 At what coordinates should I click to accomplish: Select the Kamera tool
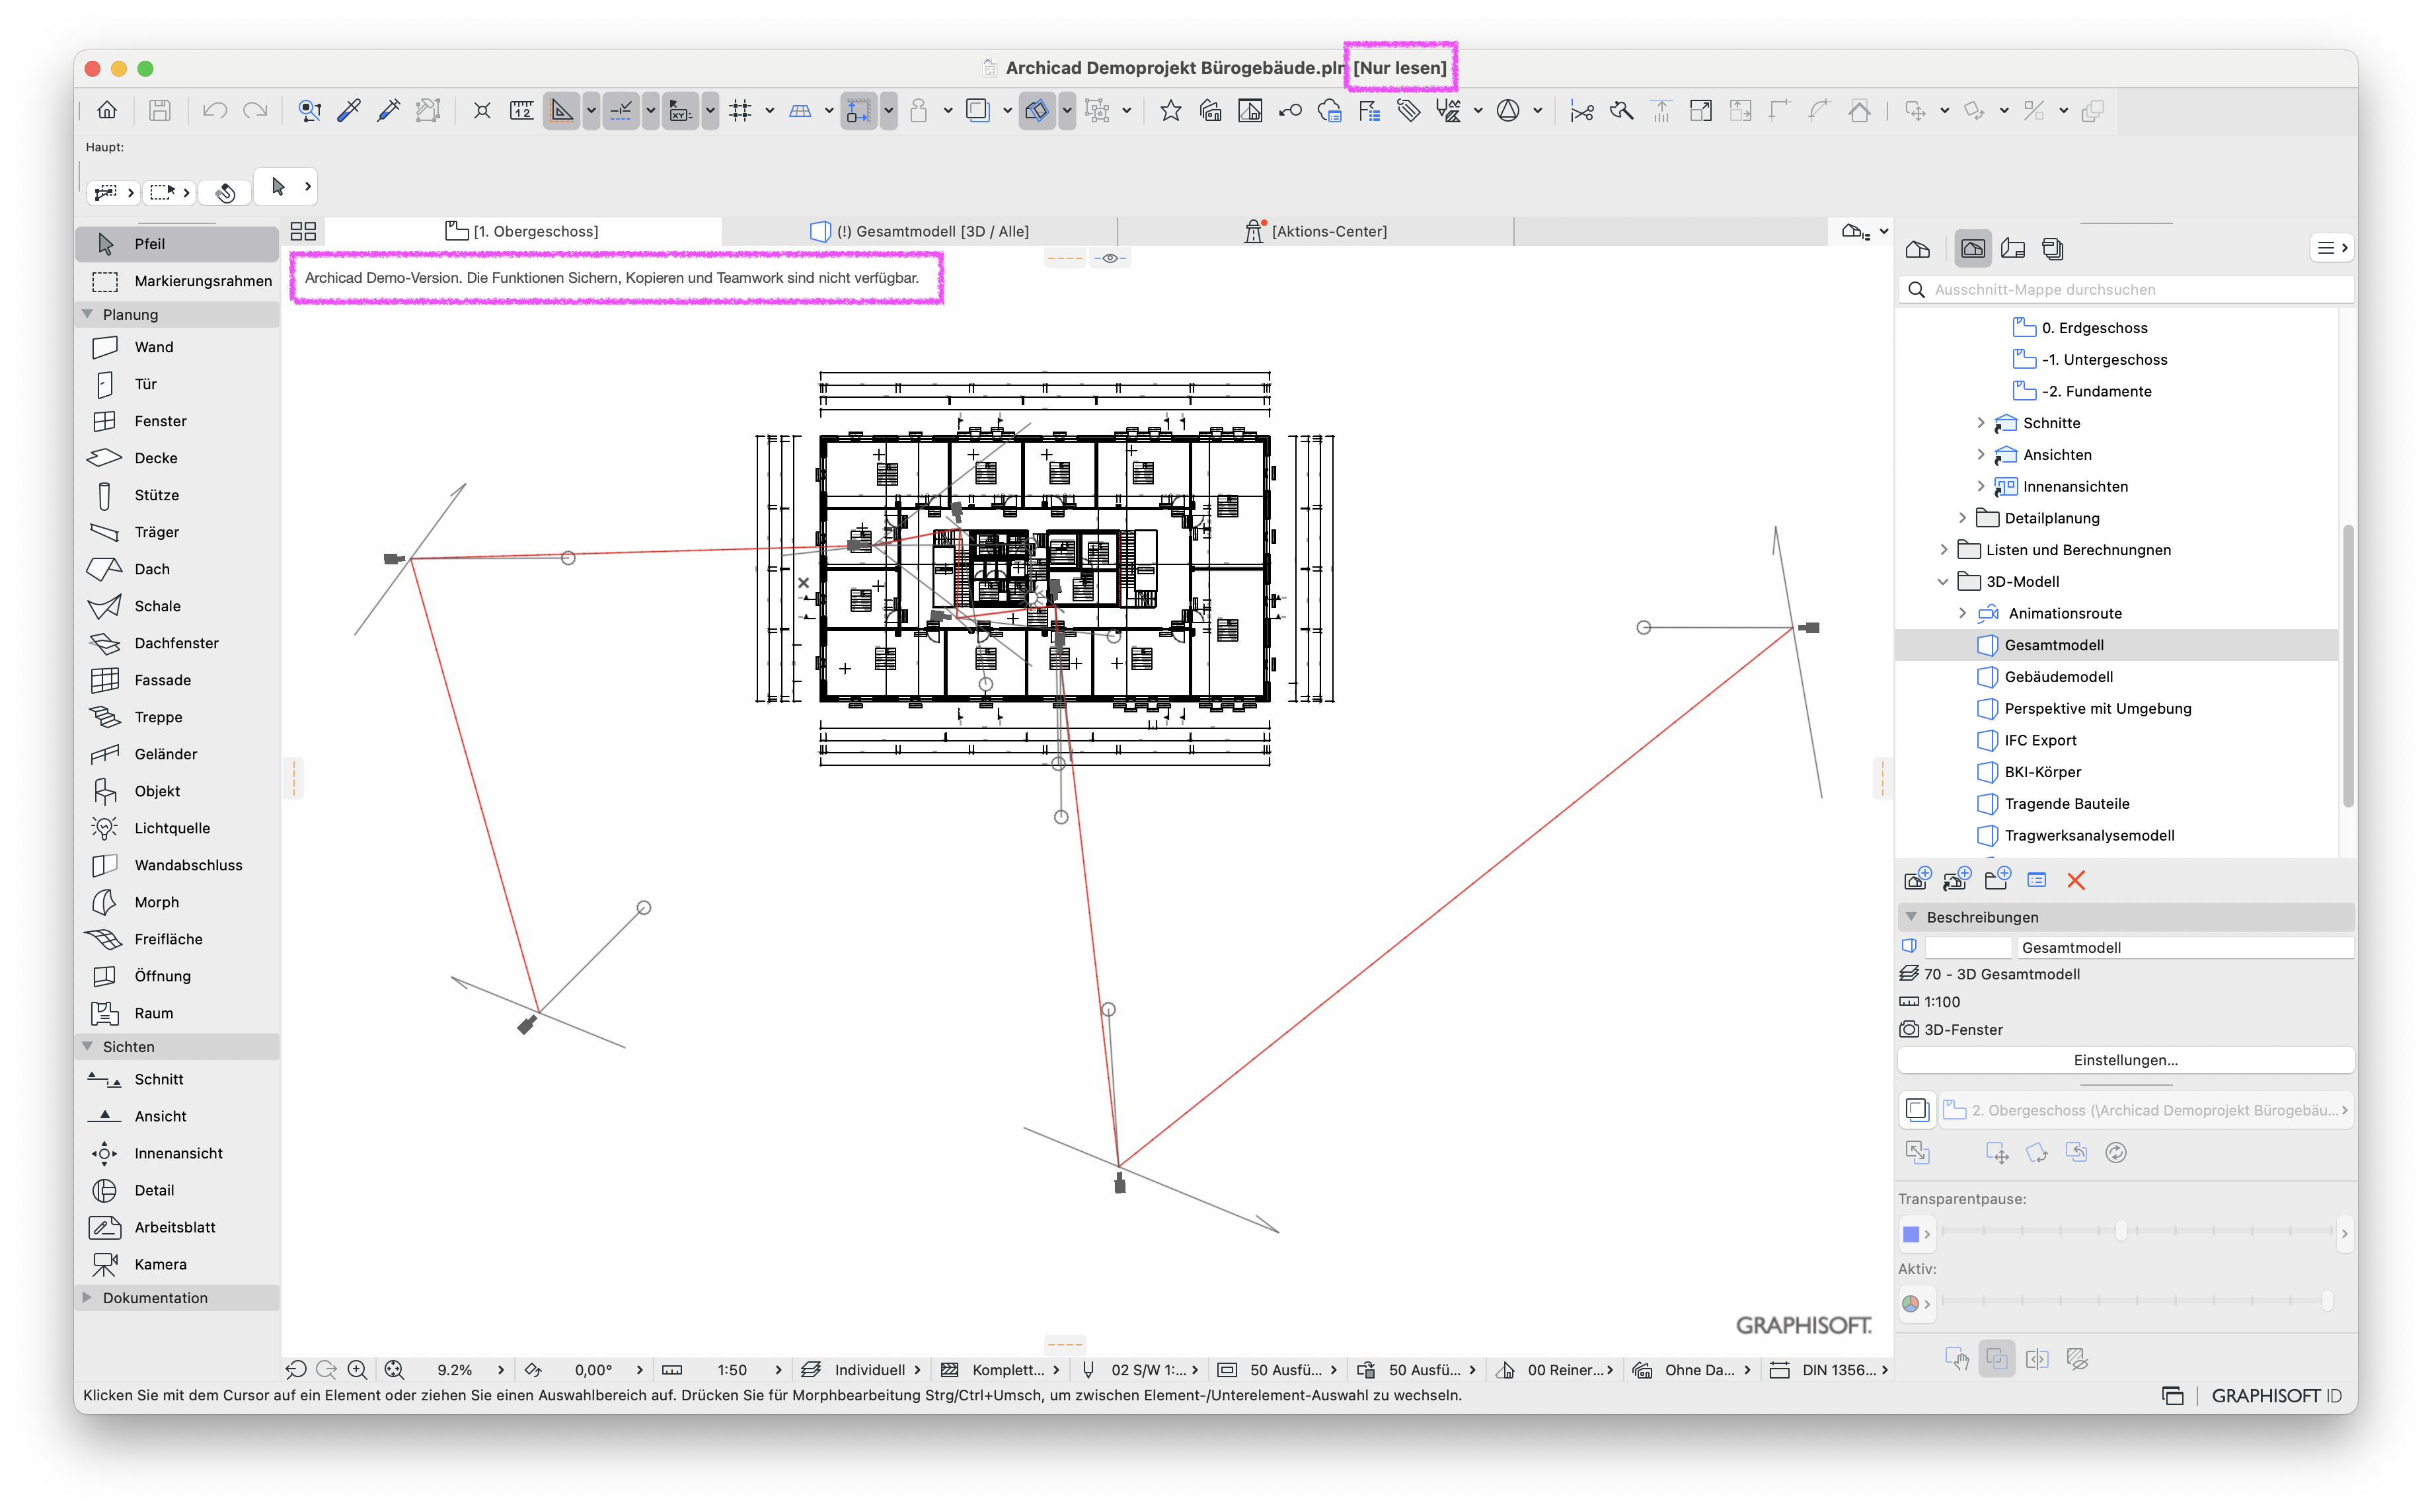pos(176,1264)
